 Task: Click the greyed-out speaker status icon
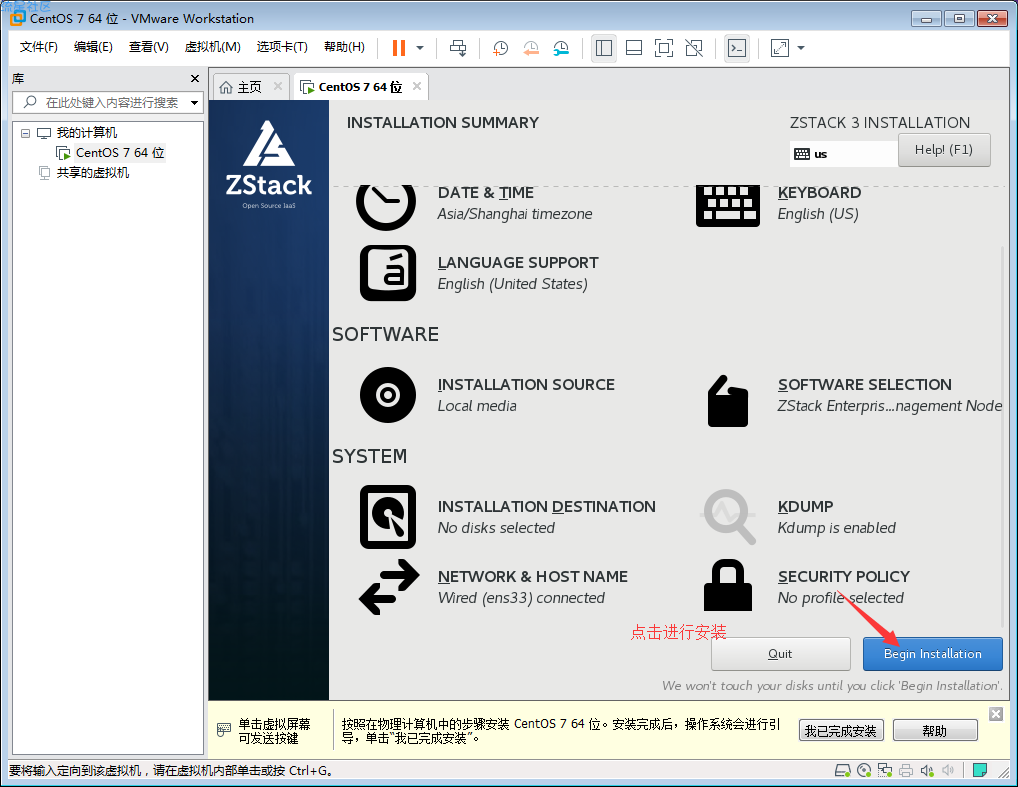tap(948, 771)
